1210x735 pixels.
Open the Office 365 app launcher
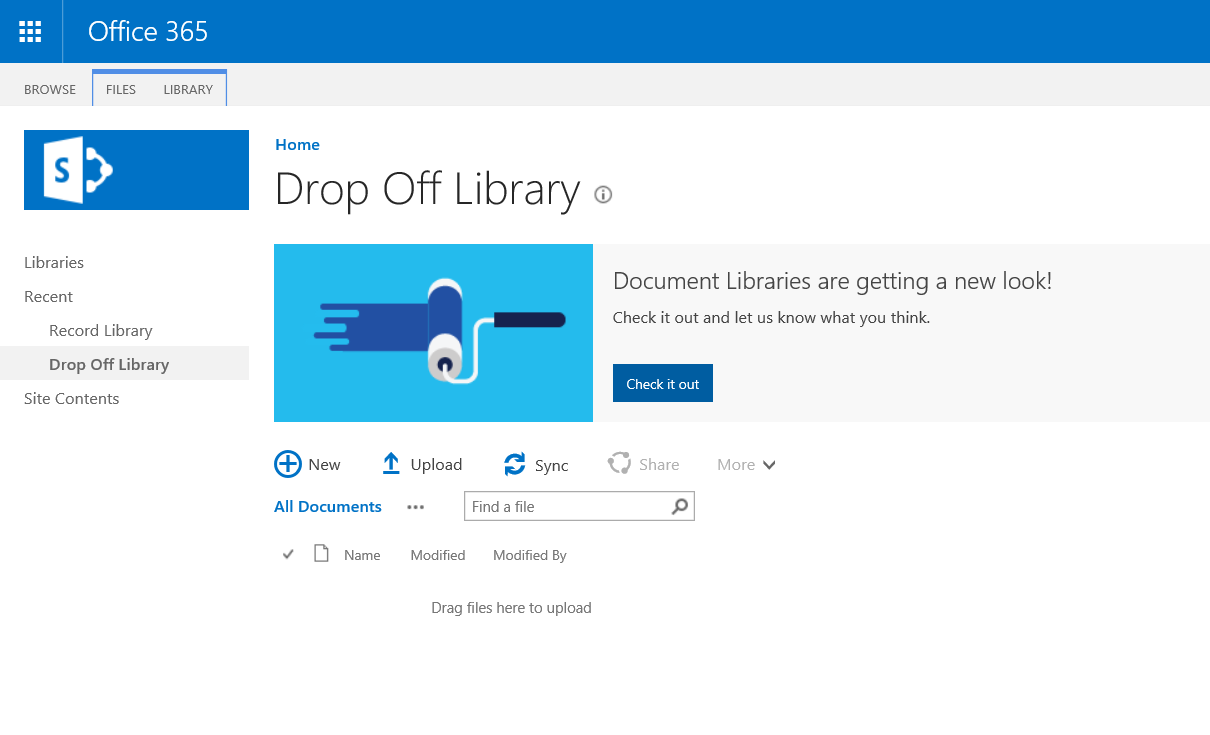(30, 31)
